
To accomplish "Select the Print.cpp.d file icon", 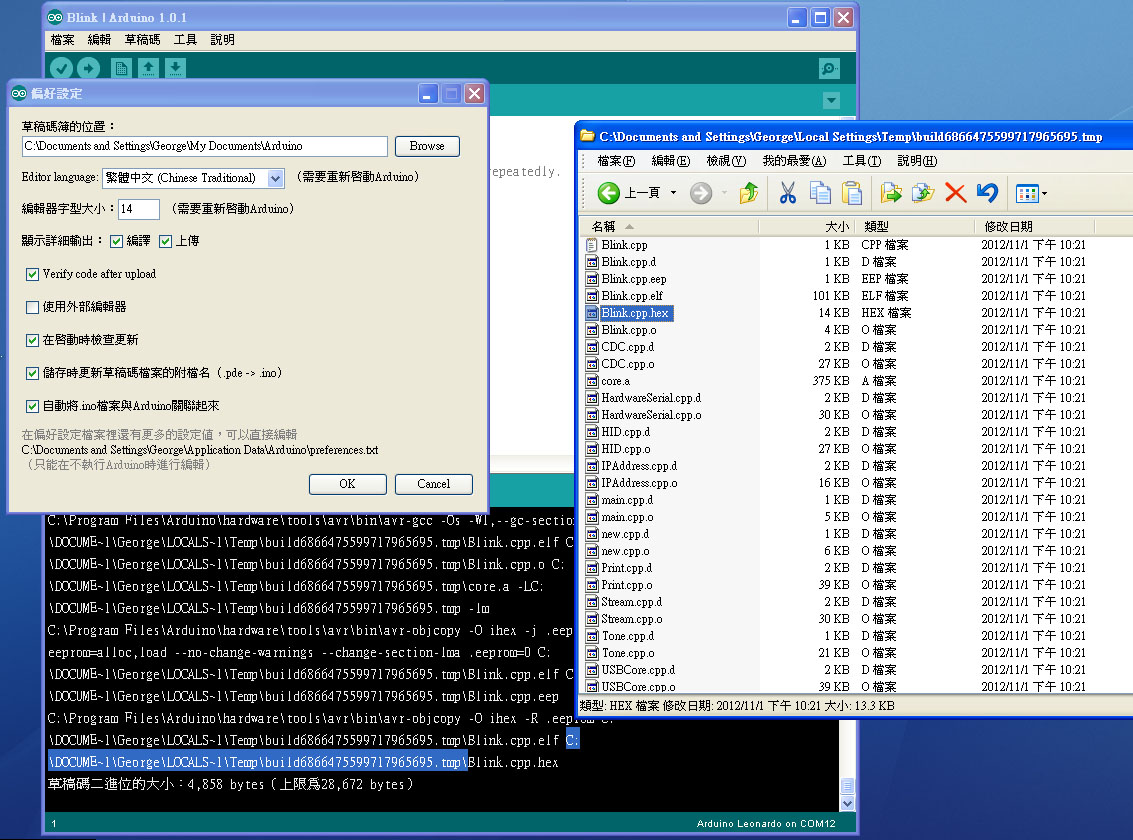I will (592, 568).
